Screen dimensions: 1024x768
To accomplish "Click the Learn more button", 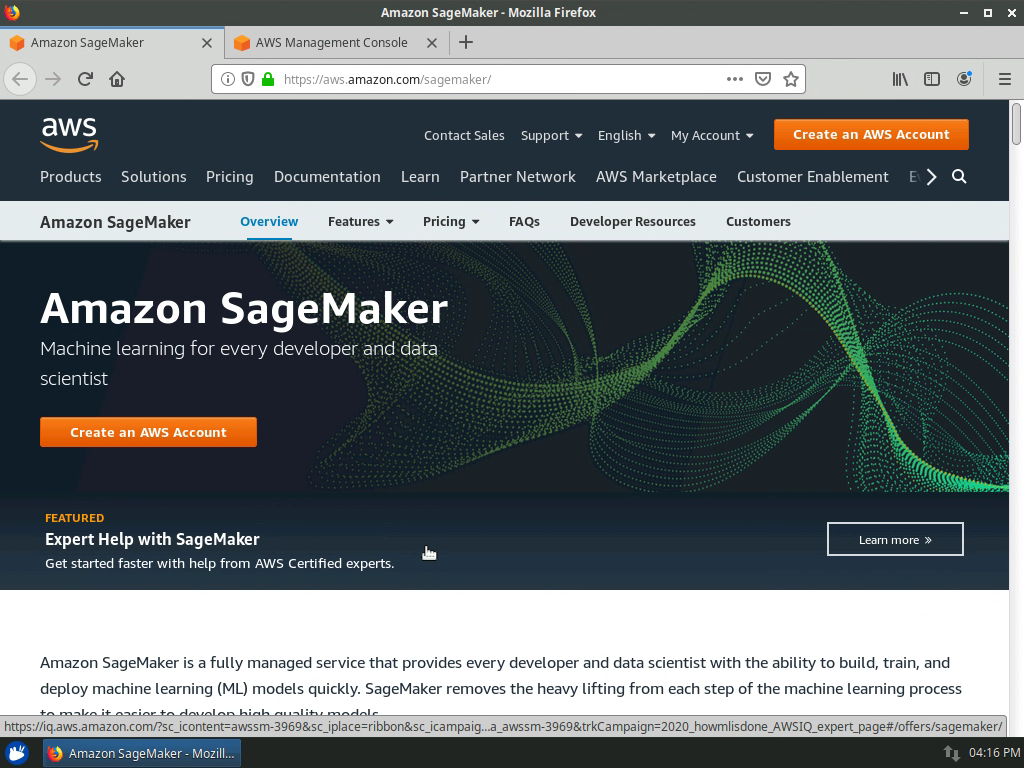I will [895, 539].
